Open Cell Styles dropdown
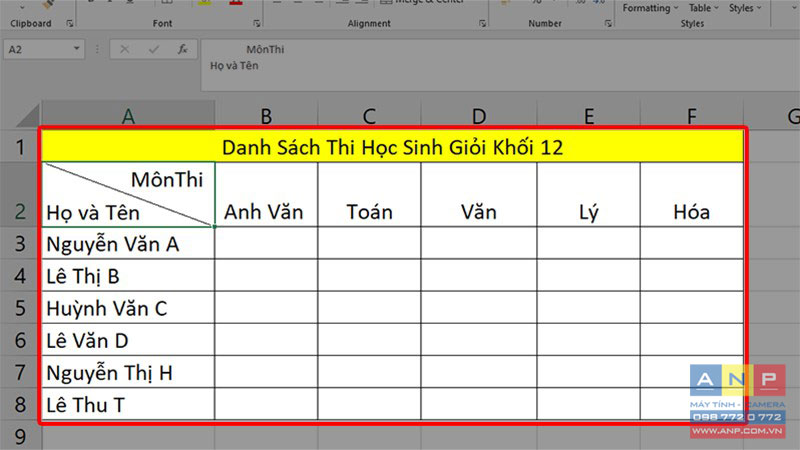Image resolution: width=800 pixels, height=450 pixels. click(x=744, y=8)
